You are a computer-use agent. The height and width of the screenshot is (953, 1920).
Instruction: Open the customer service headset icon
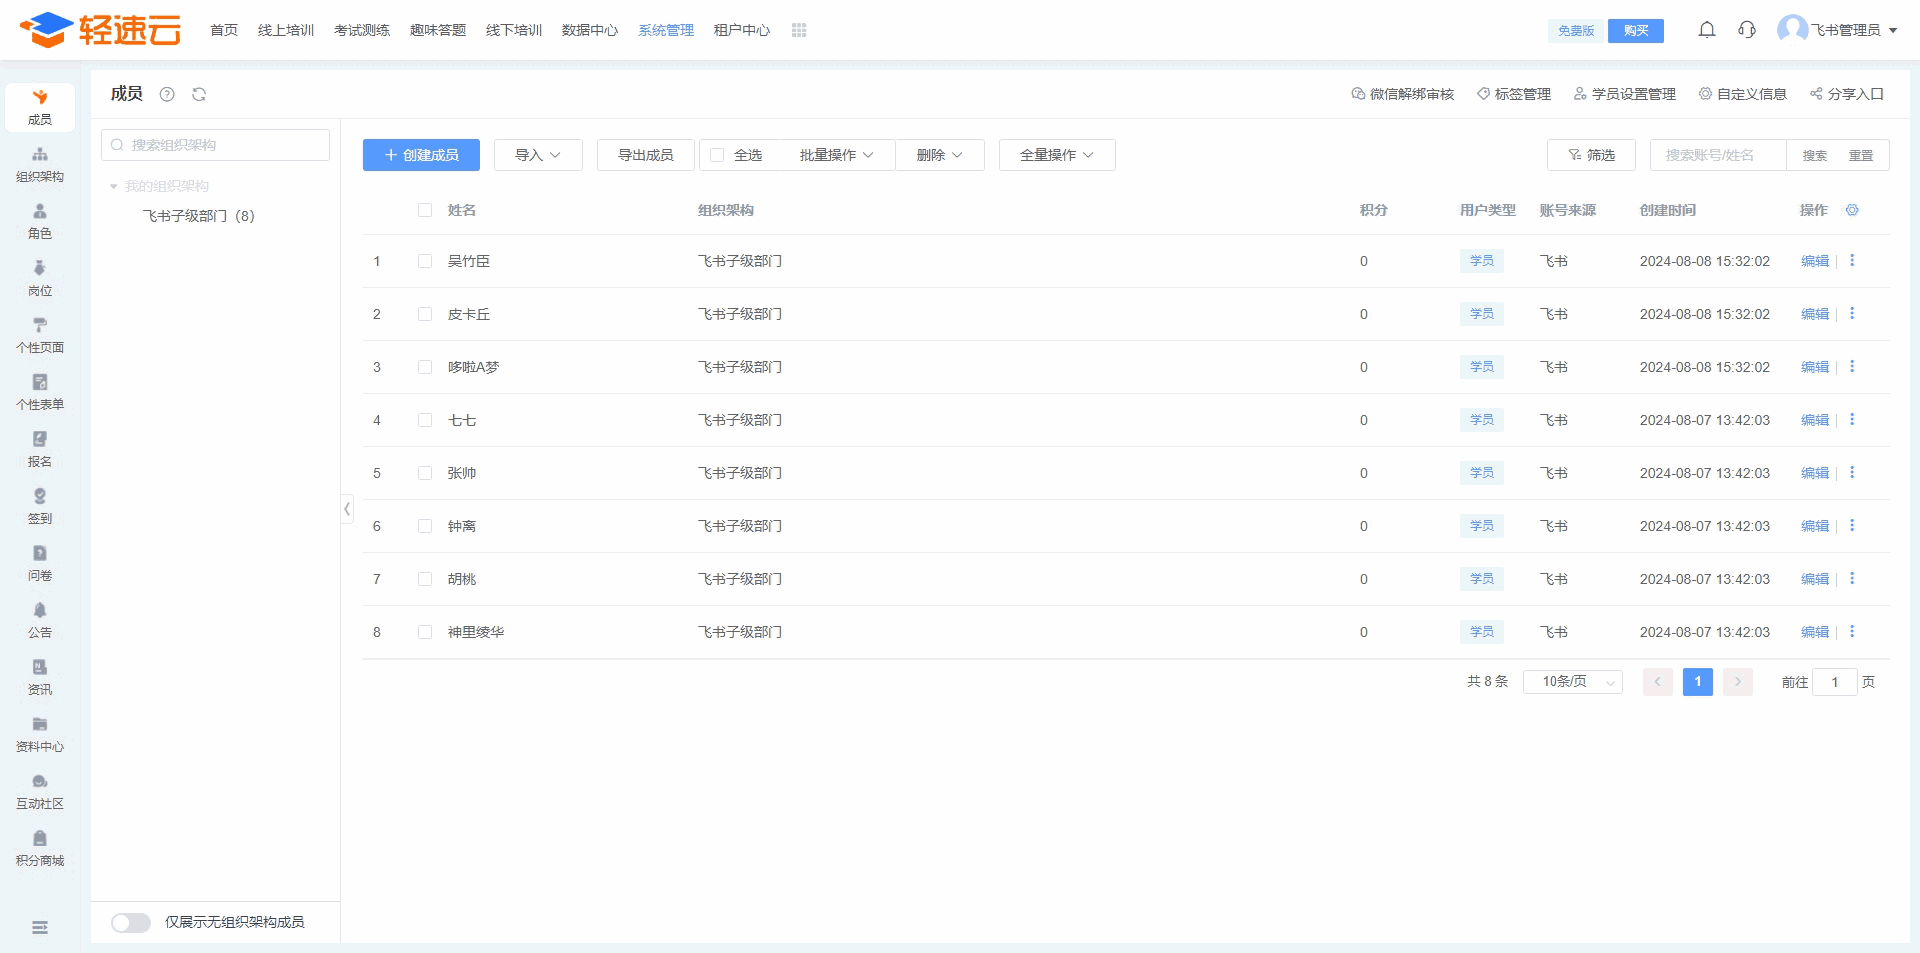point(1746,30)
